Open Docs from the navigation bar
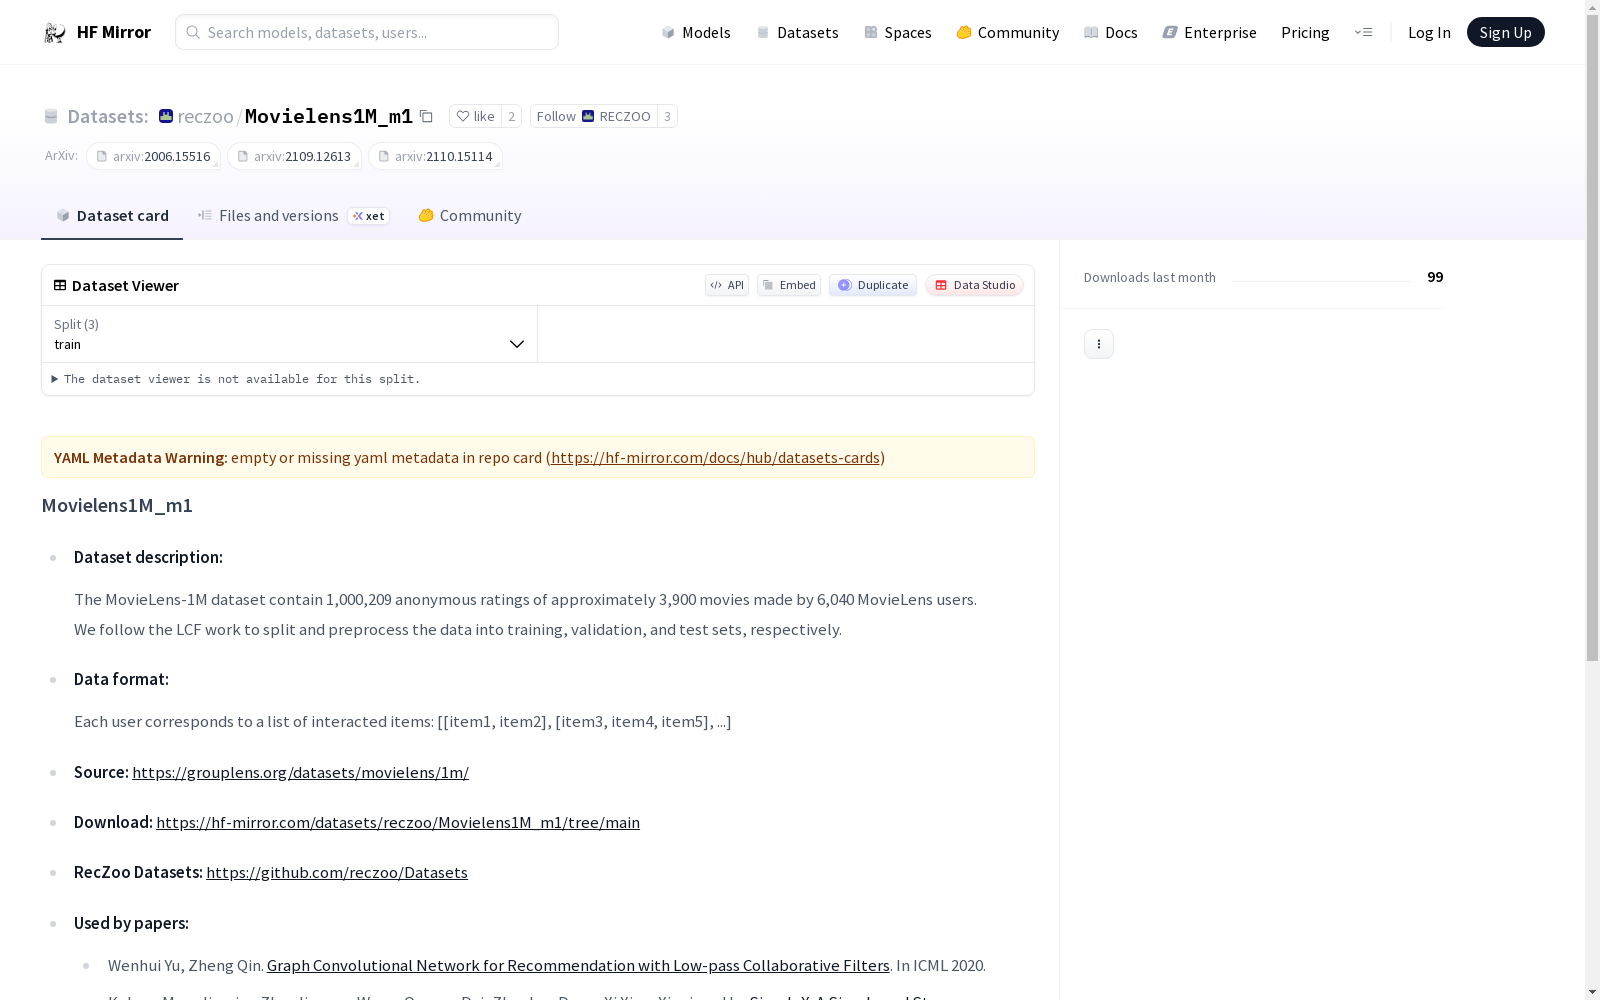This screenshot has width=1600, height=1000. pyautogui.click(x=1111, y=32)
